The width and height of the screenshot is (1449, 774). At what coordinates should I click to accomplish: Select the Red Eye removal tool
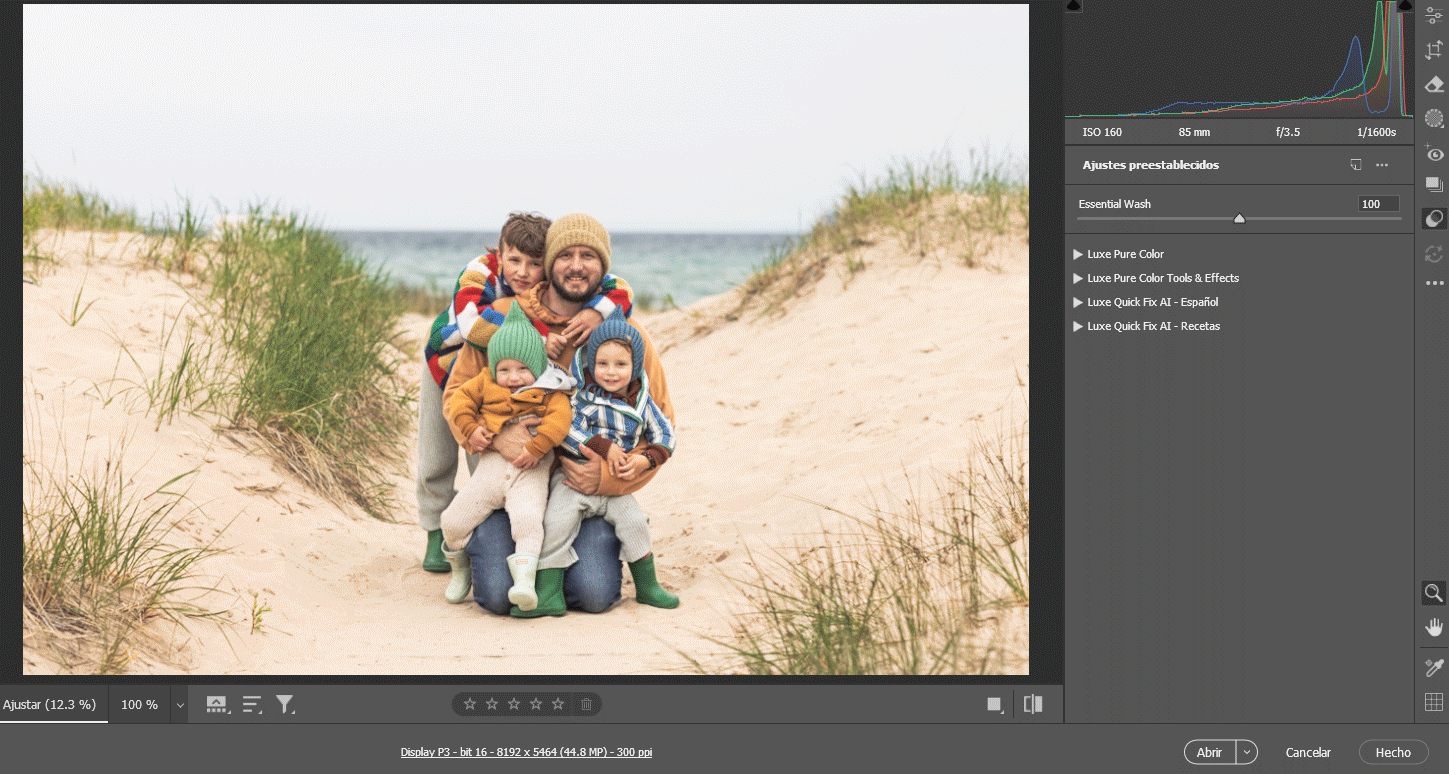click(1434, 153)
